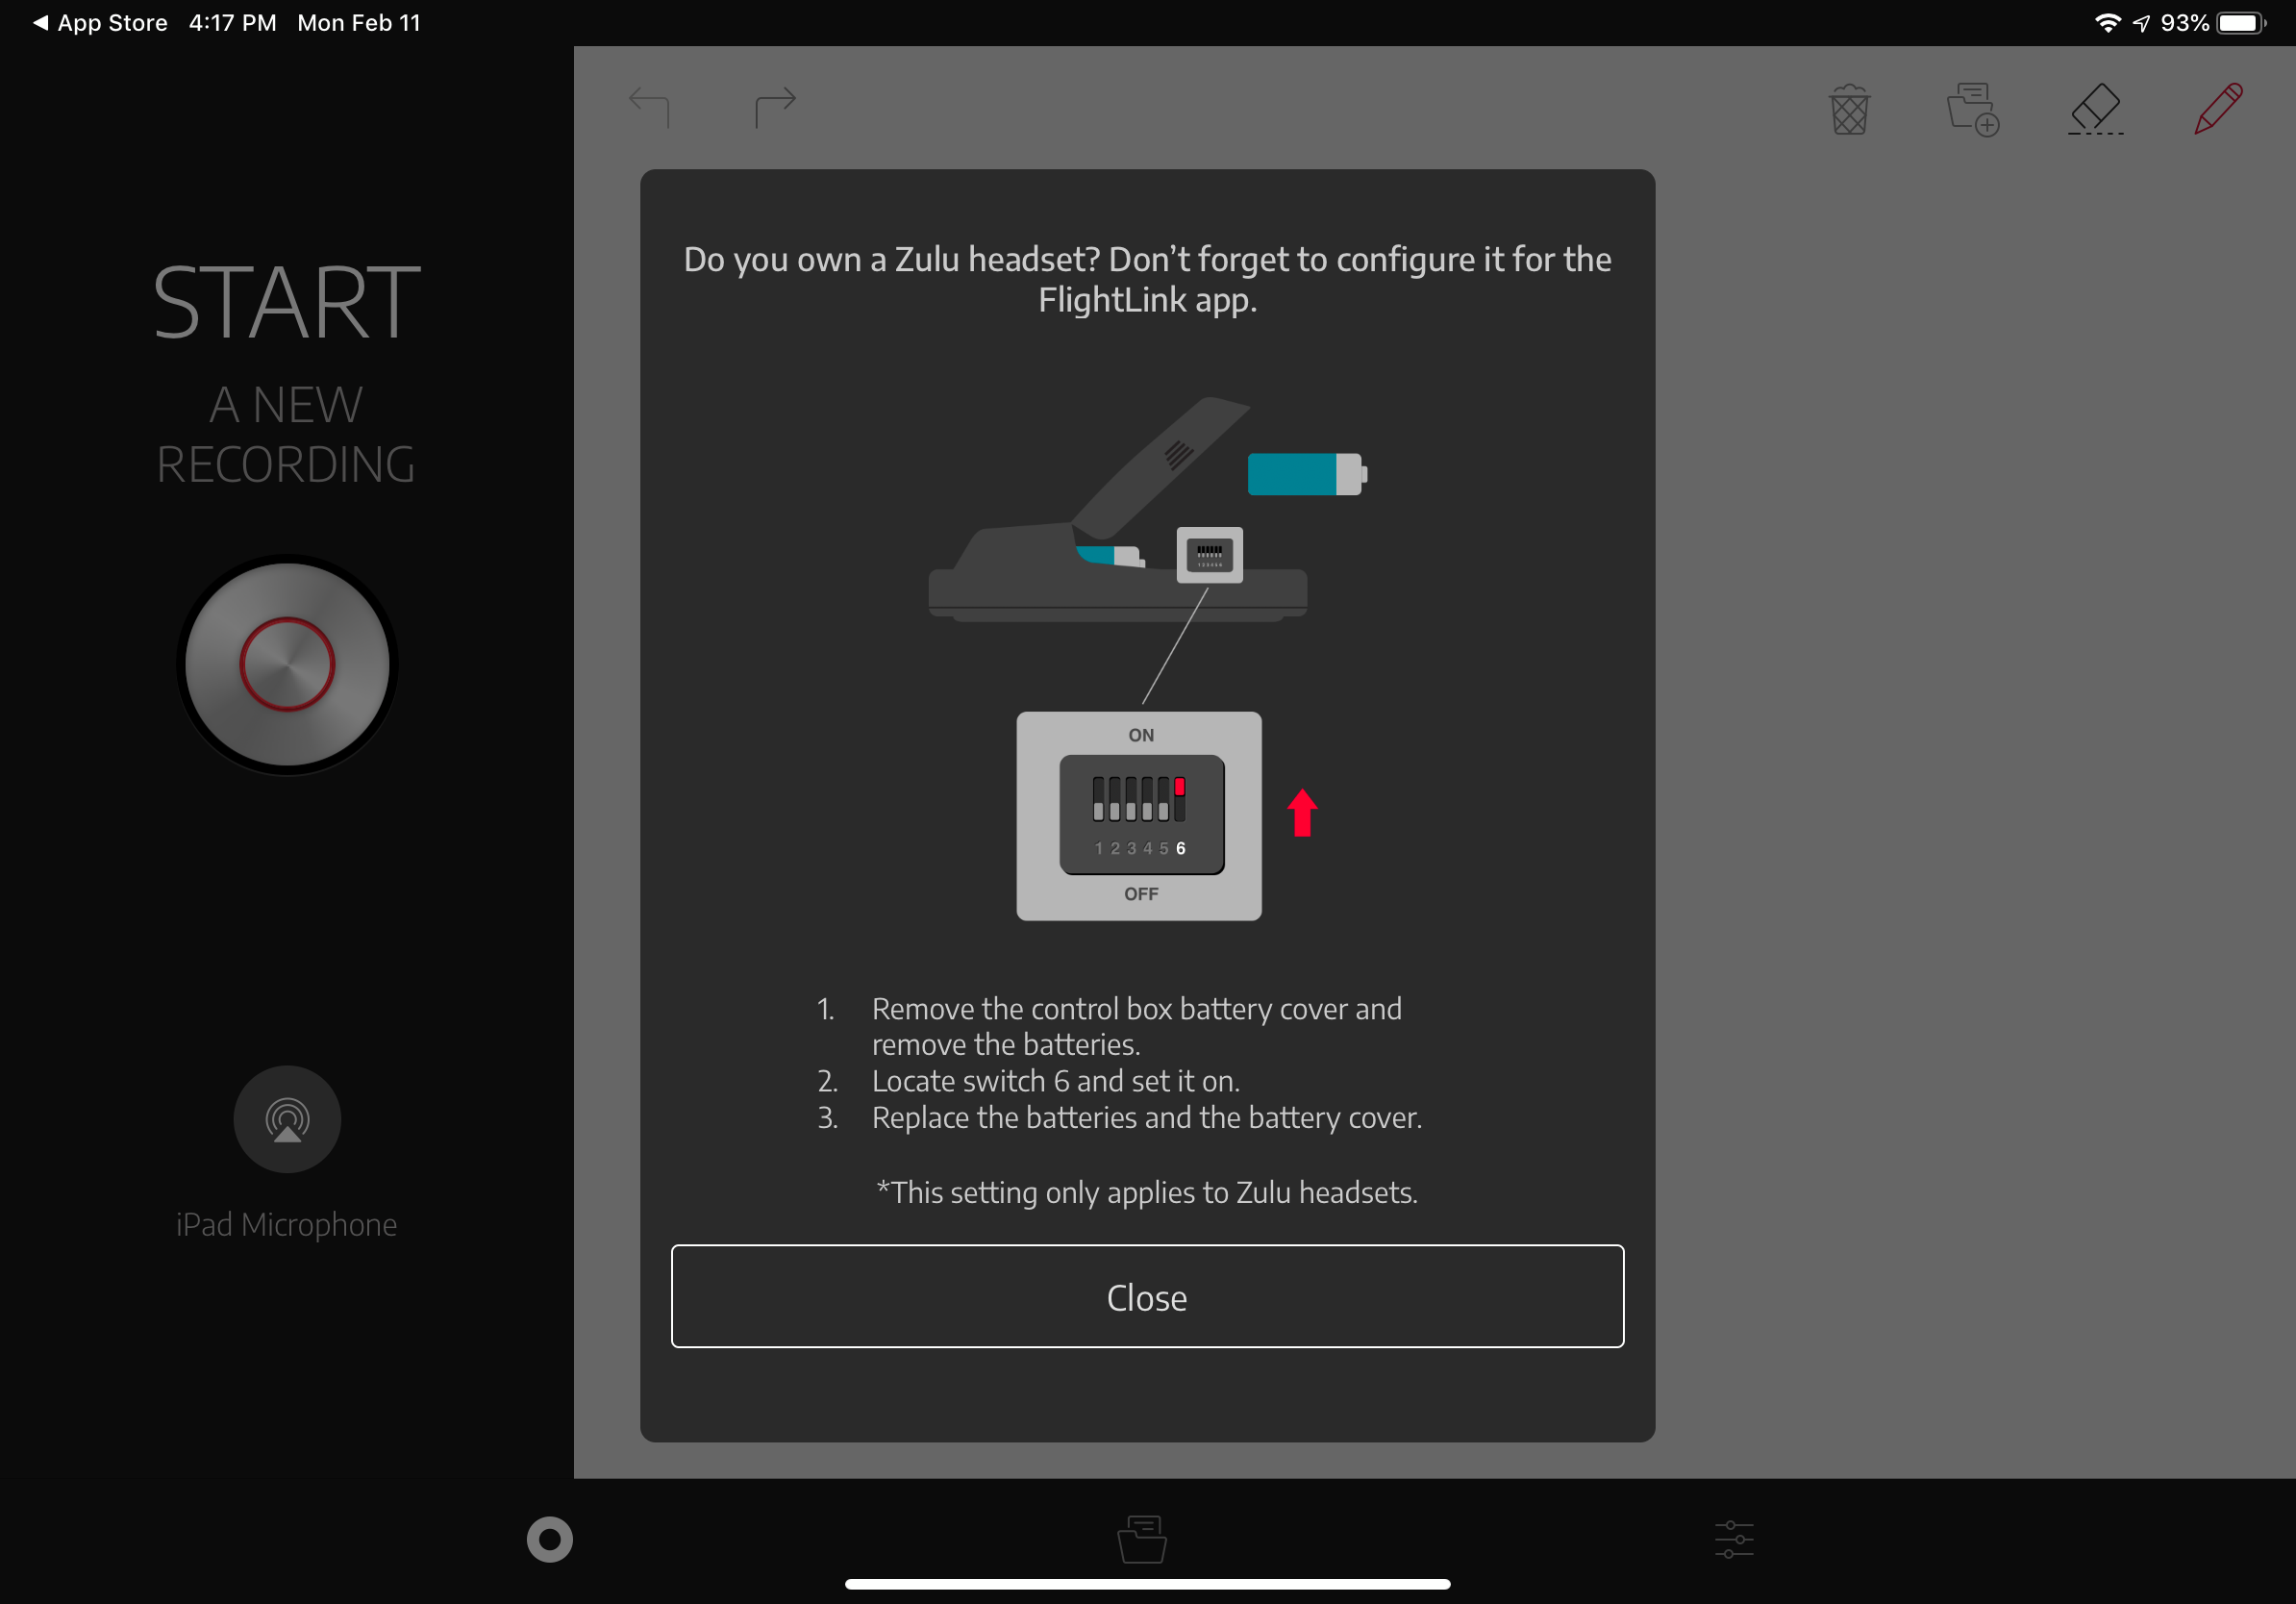Select the eraser tool
The height and width of the screenshot is (1604, 2296).
[x=2095, y=108]
